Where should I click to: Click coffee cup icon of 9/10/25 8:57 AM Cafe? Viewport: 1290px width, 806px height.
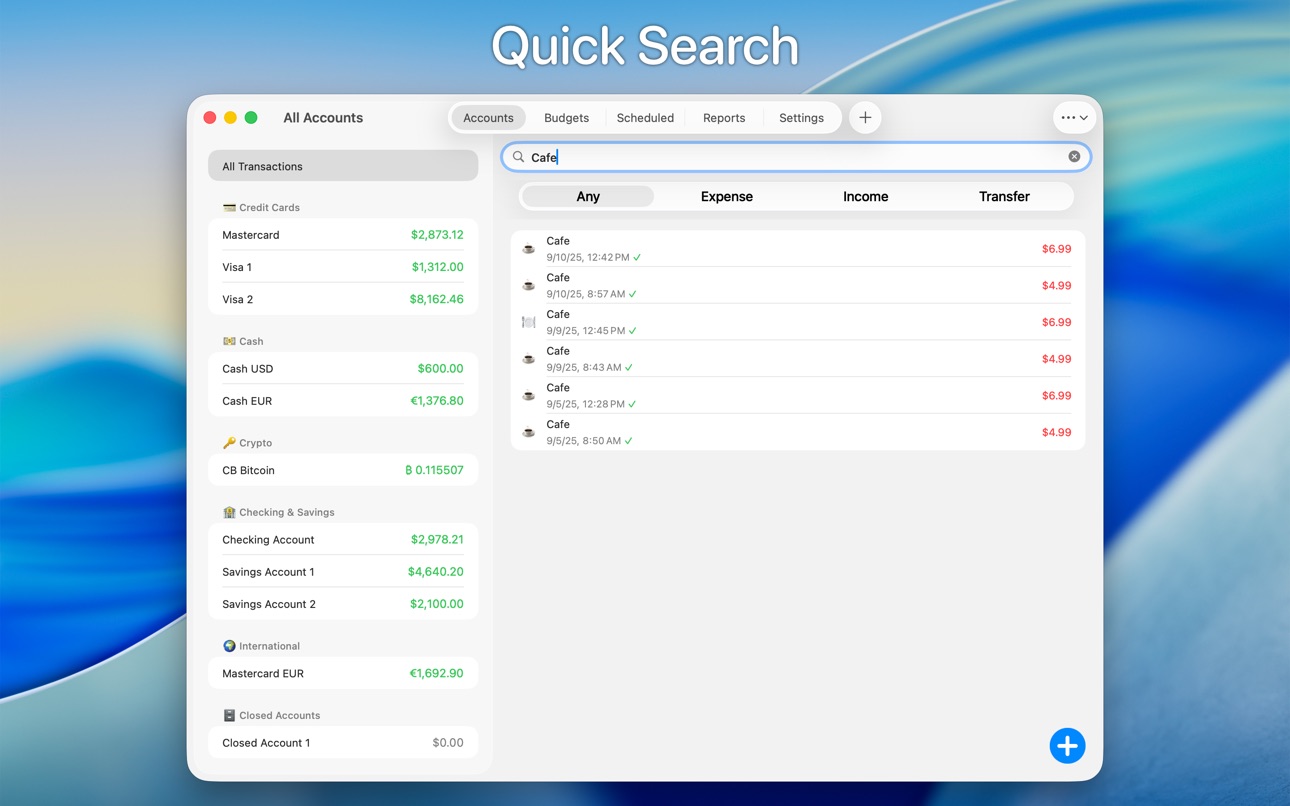[x=529, y=286]
